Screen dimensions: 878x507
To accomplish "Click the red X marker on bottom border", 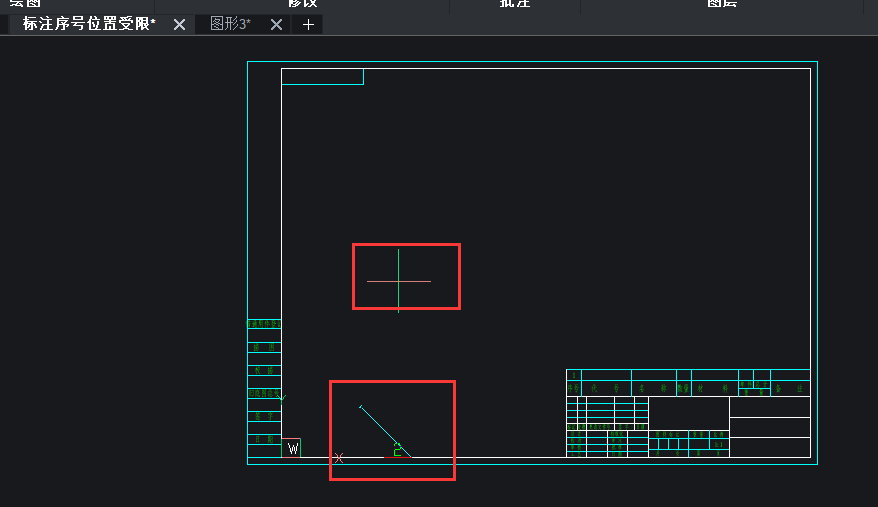I will 338,458.
